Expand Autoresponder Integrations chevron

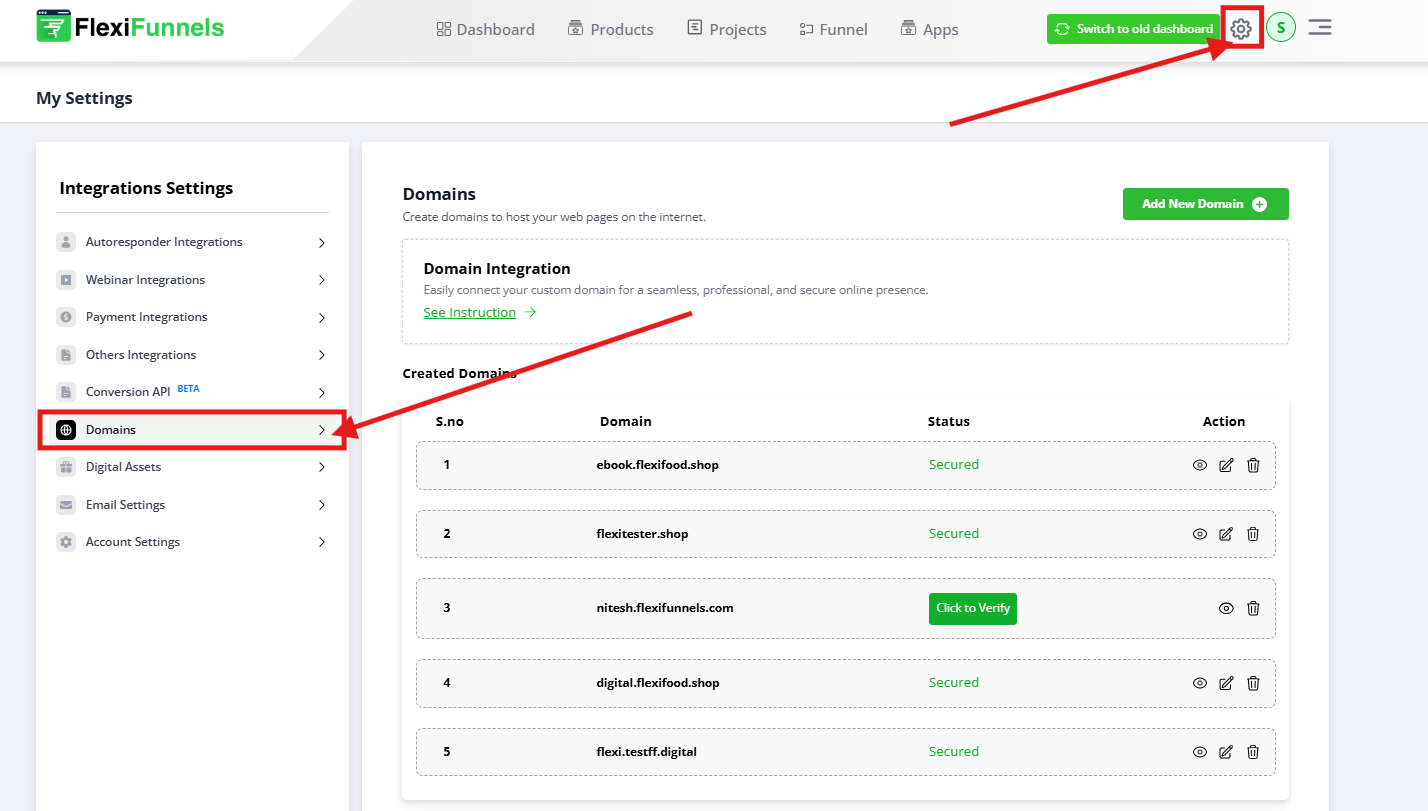tap(321, 242)
